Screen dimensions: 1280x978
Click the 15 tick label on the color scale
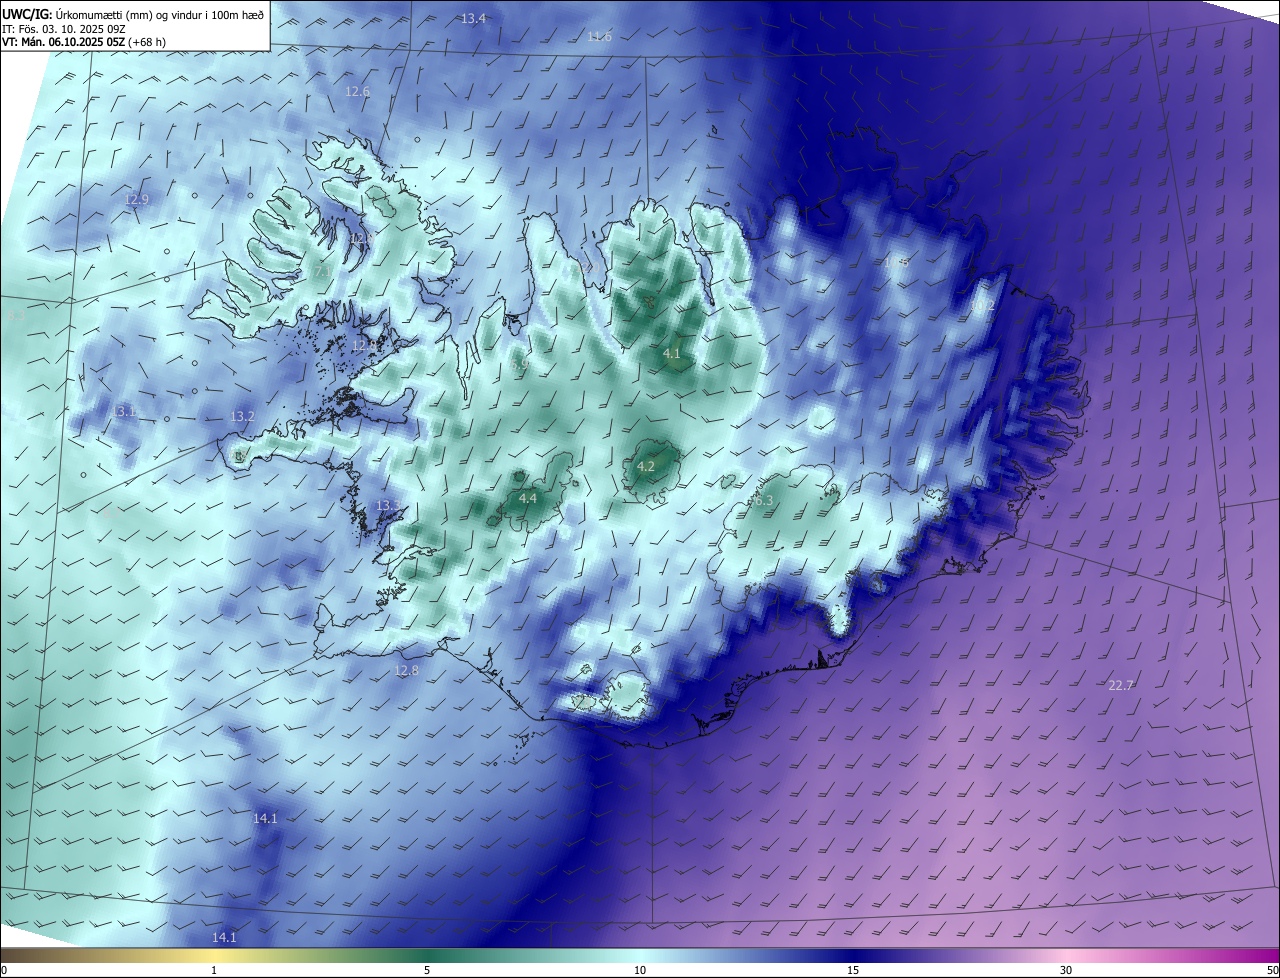pyautogui.click(x=853, y=971)
